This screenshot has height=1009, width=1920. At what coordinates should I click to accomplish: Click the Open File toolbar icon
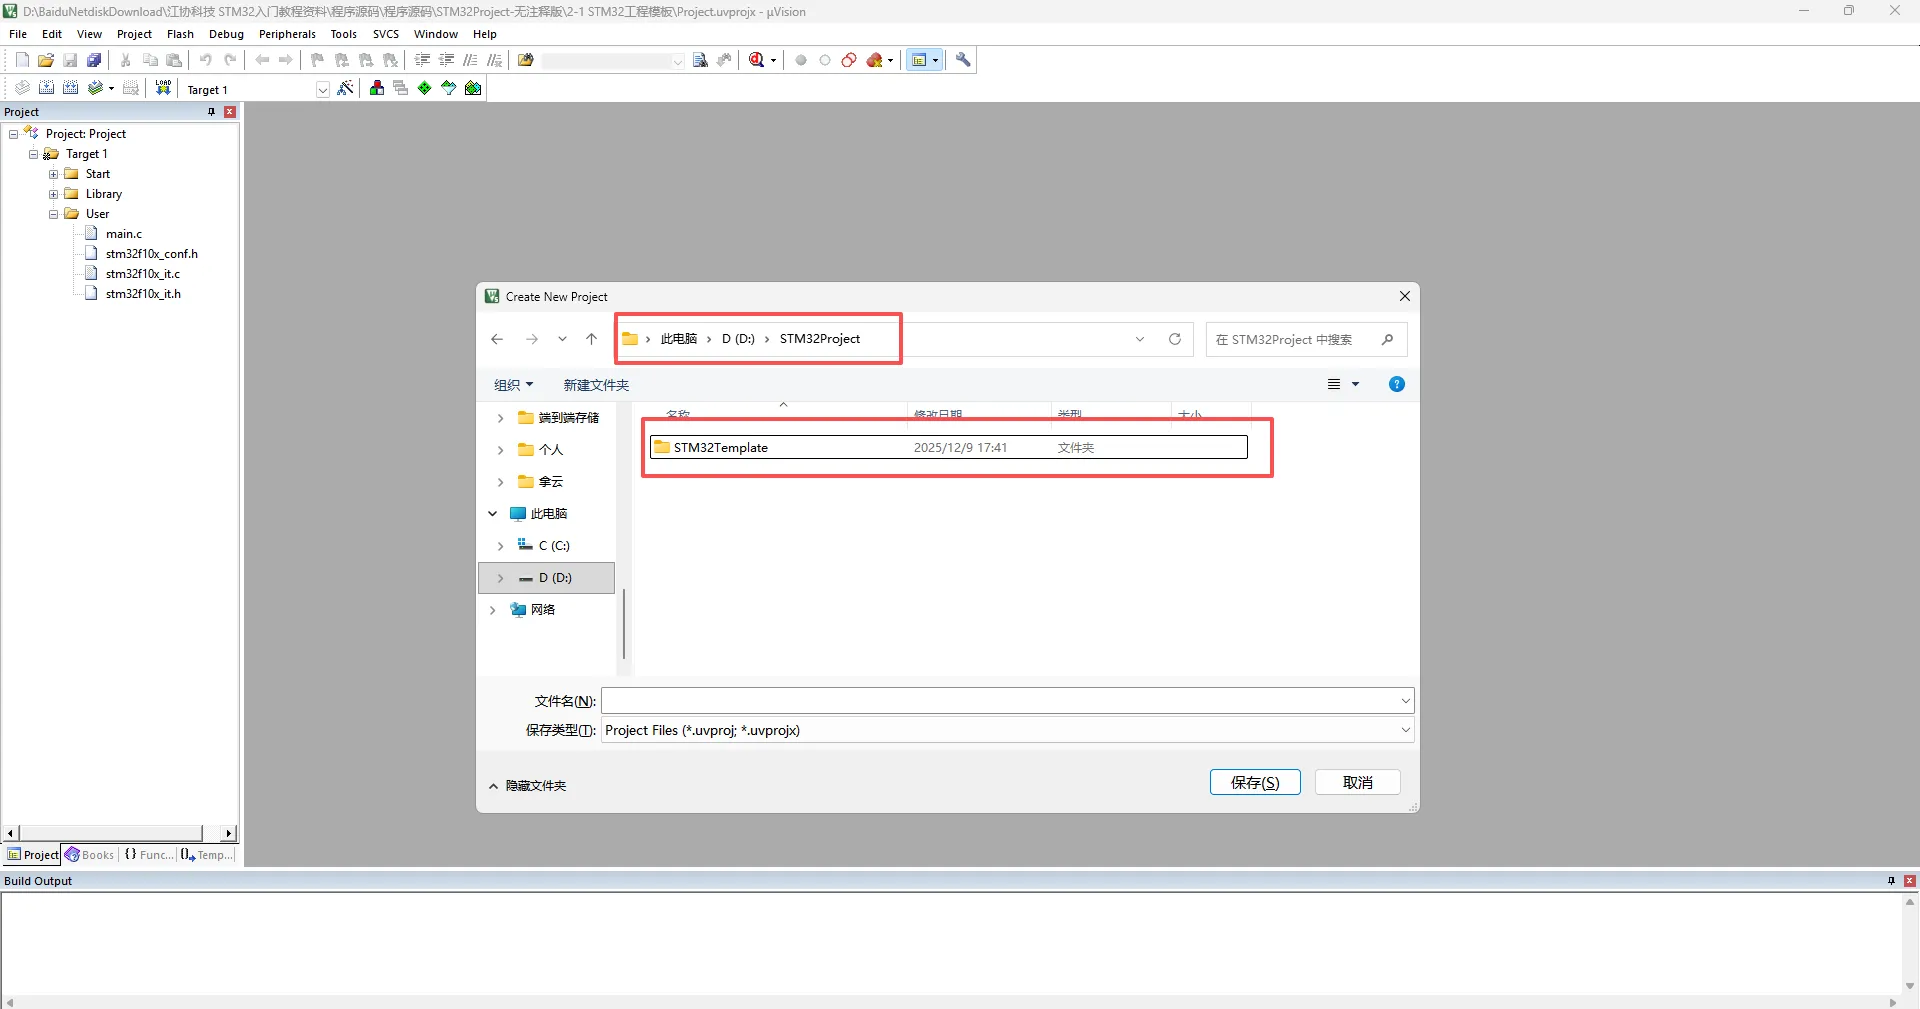(46, 60)
